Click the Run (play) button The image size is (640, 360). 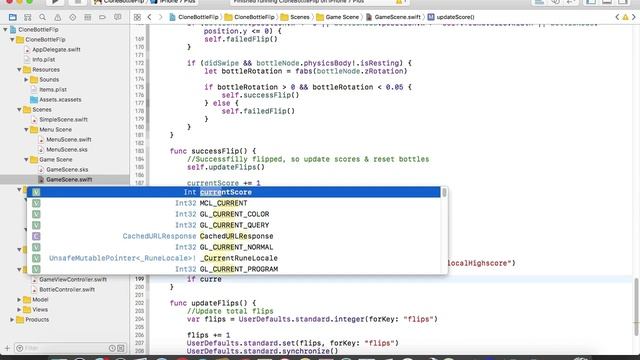click(x=55, y=2)
